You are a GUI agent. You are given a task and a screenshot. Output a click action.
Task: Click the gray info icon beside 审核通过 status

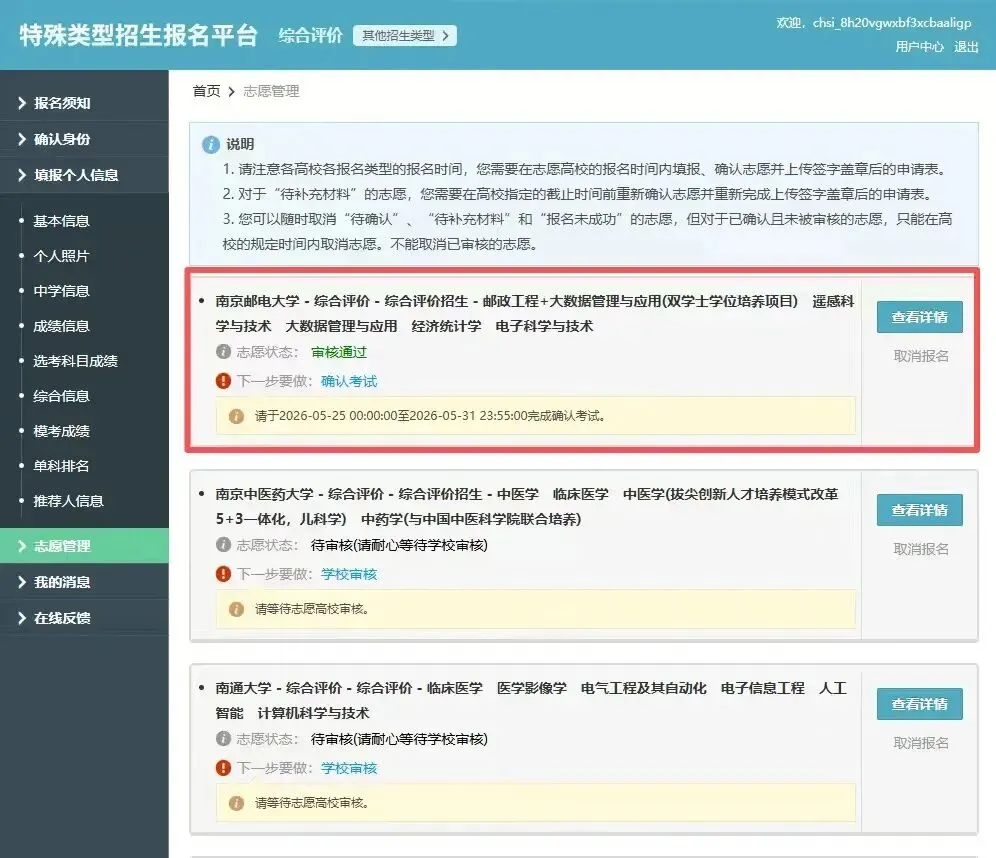(x=224, y=351)
